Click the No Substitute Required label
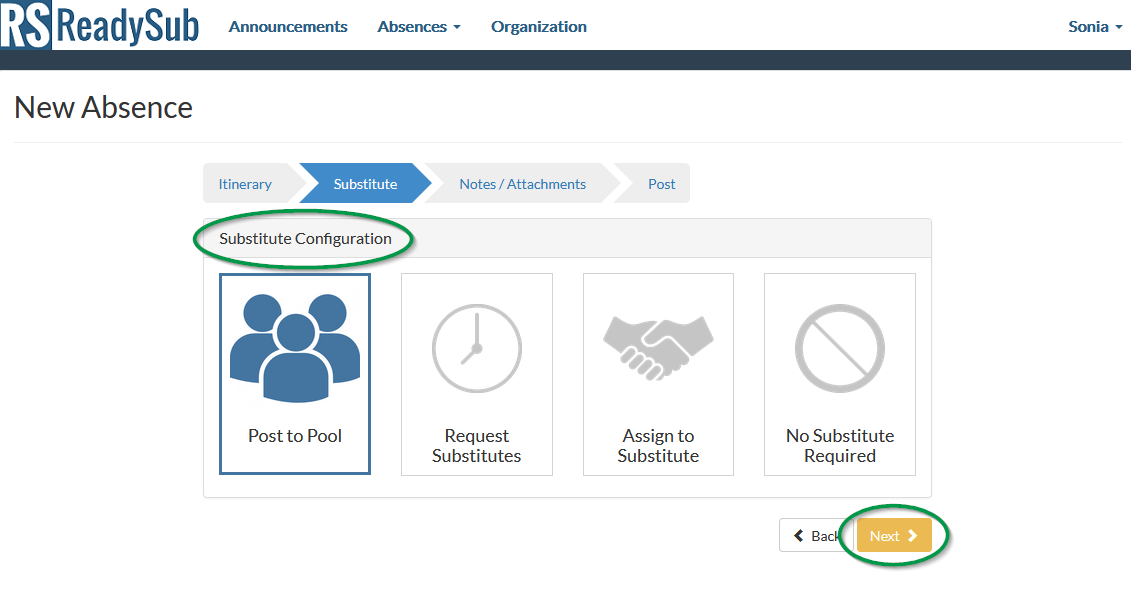The width and height of the screenshot is (1131, 589). (840, 446)
